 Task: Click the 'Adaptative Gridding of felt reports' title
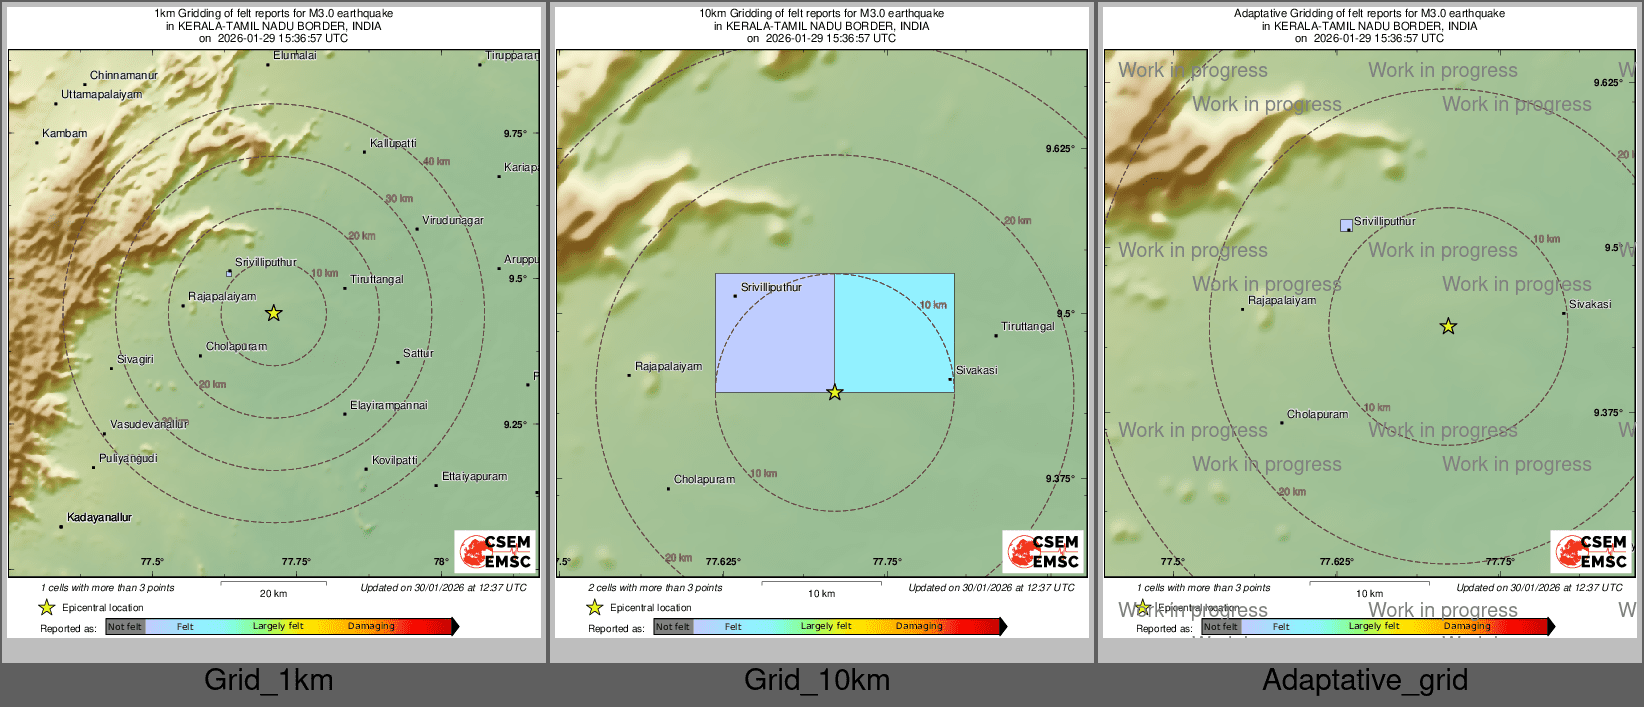coord(1370,13)
